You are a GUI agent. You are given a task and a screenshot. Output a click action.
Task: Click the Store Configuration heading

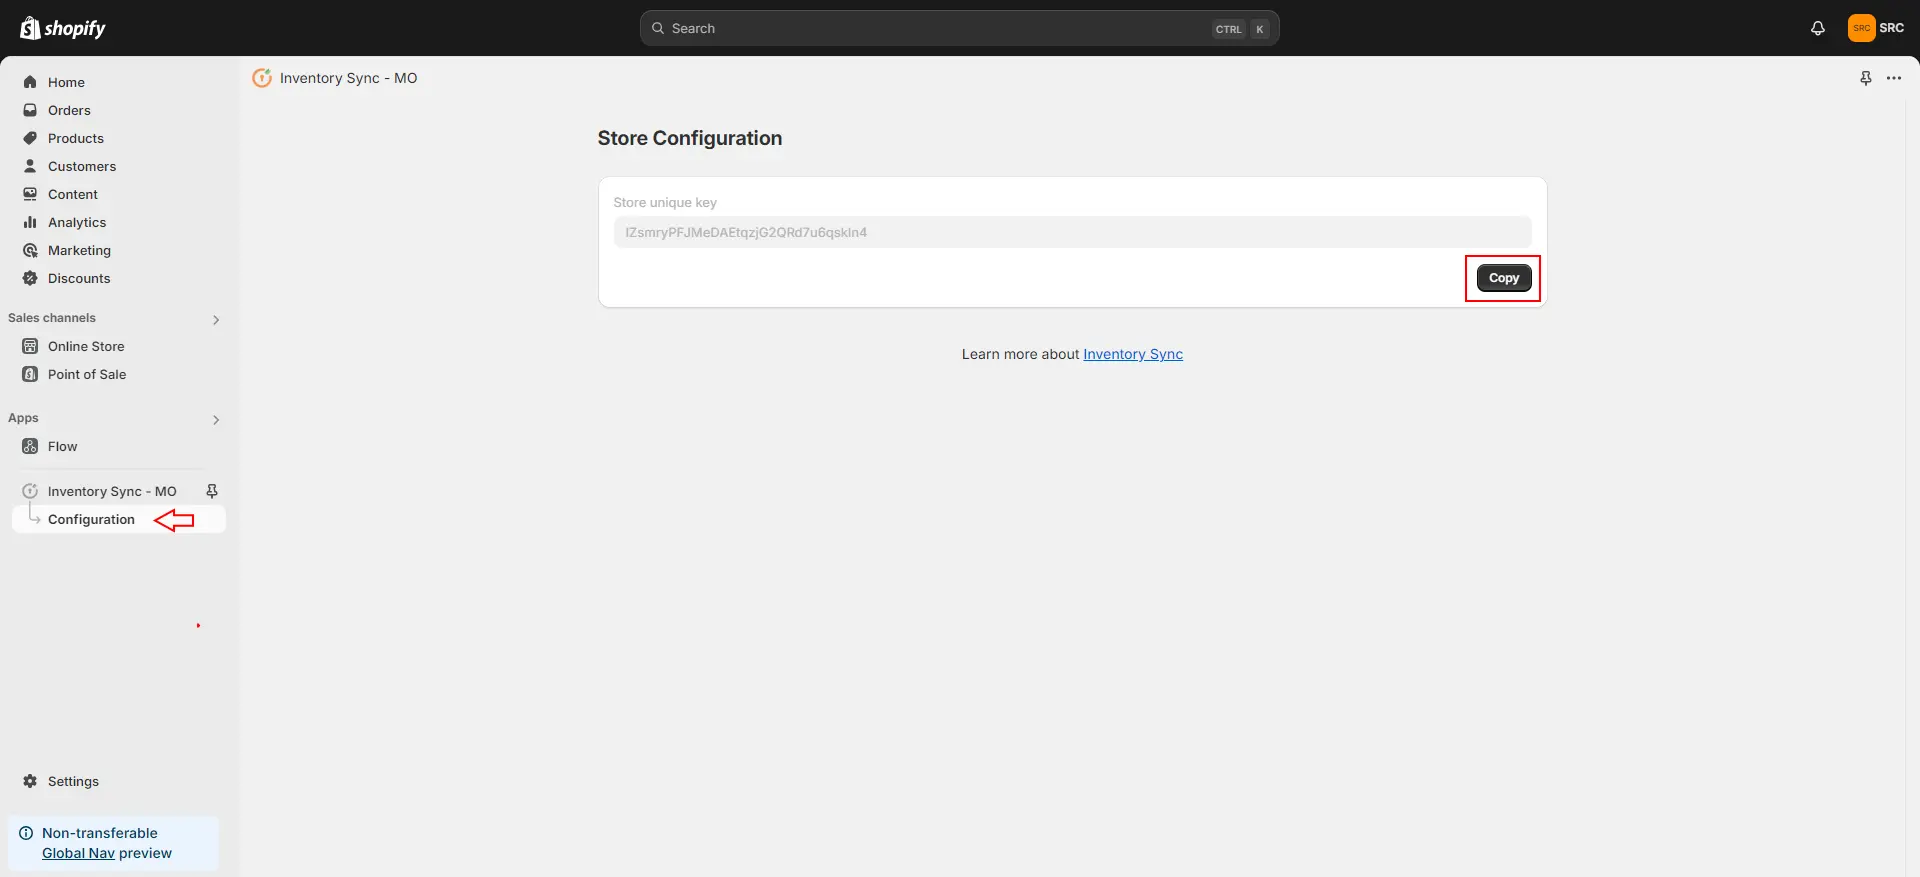[x=690, y=138]
